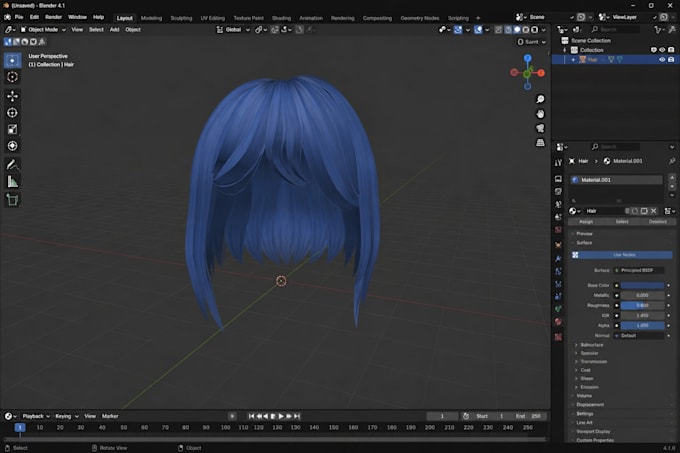Screen dimensions: 680x453
Task: Click the blue Z axis gizmo handle
Action: (527, 58)
